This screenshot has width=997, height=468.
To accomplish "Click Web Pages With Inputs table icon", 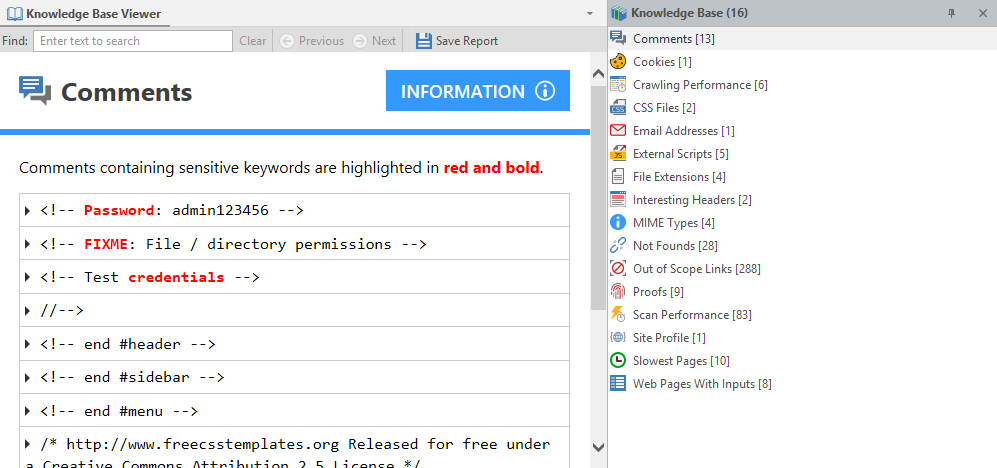I will [x=618, y=383].
